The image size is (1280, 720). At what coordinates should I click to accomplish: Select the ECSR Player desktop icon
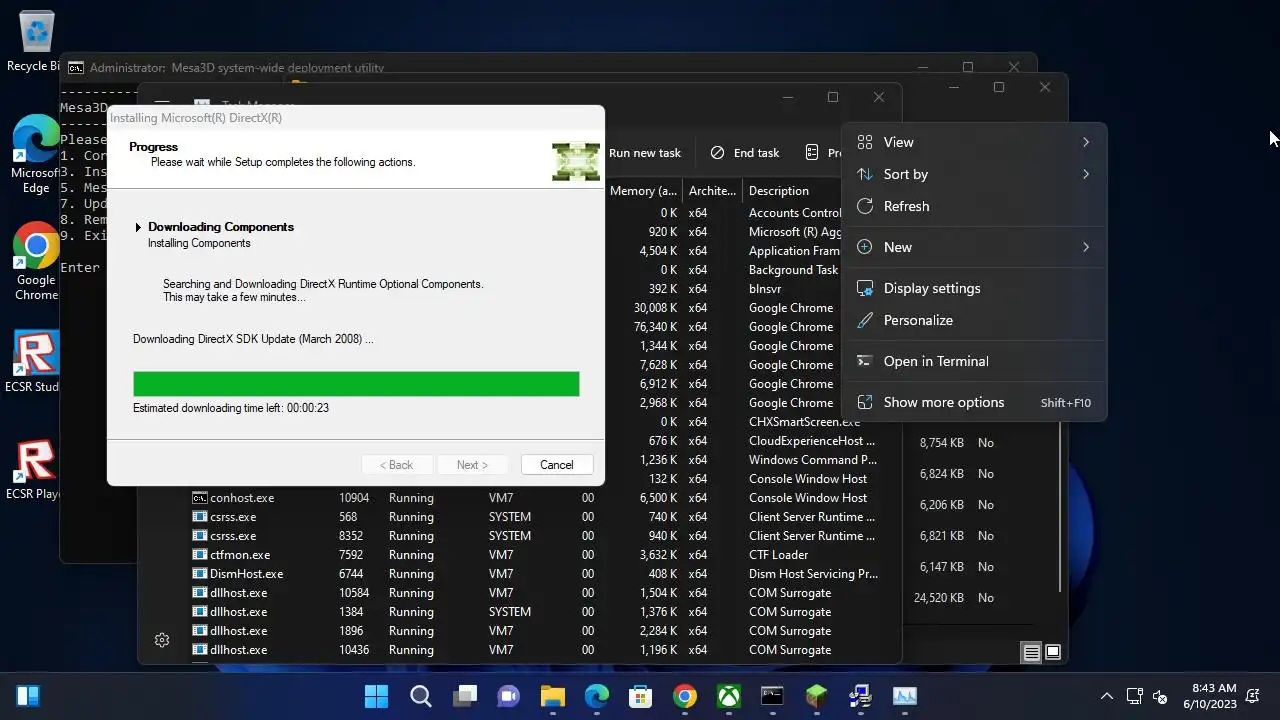point(36,468)
